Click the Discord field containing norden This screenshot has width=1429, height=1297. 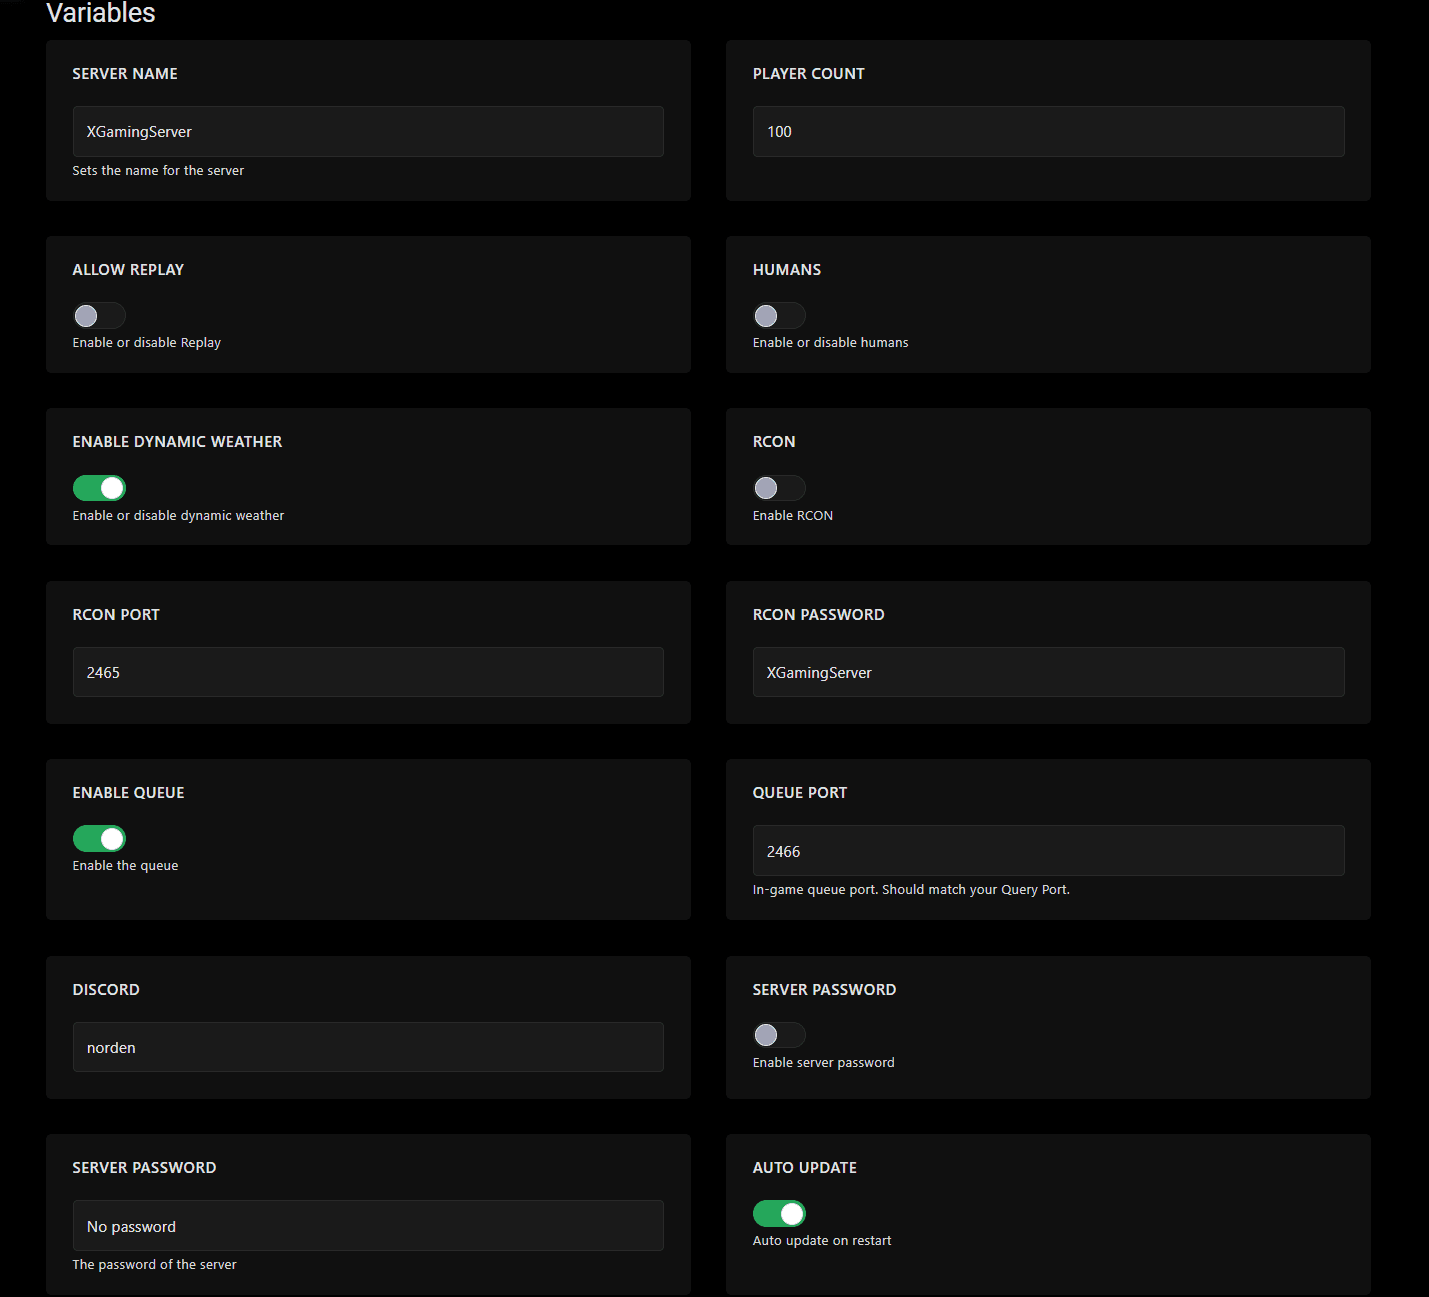[x=367, y=1046]
